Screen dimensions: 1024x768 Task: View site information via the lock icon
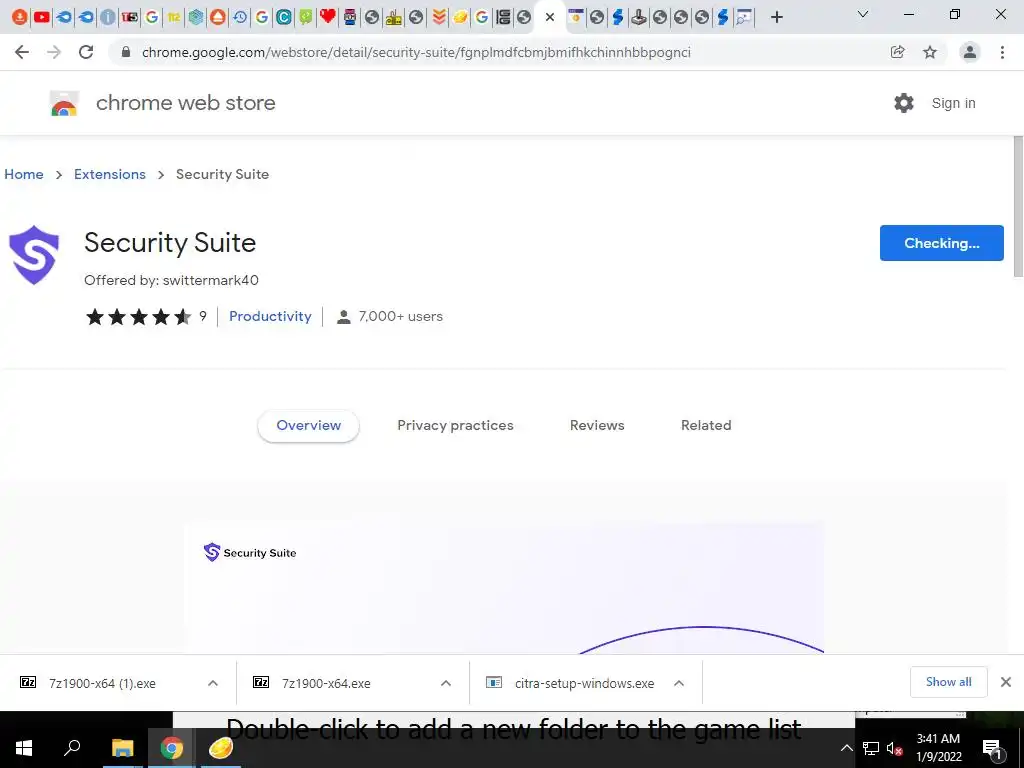click(126, 52)
